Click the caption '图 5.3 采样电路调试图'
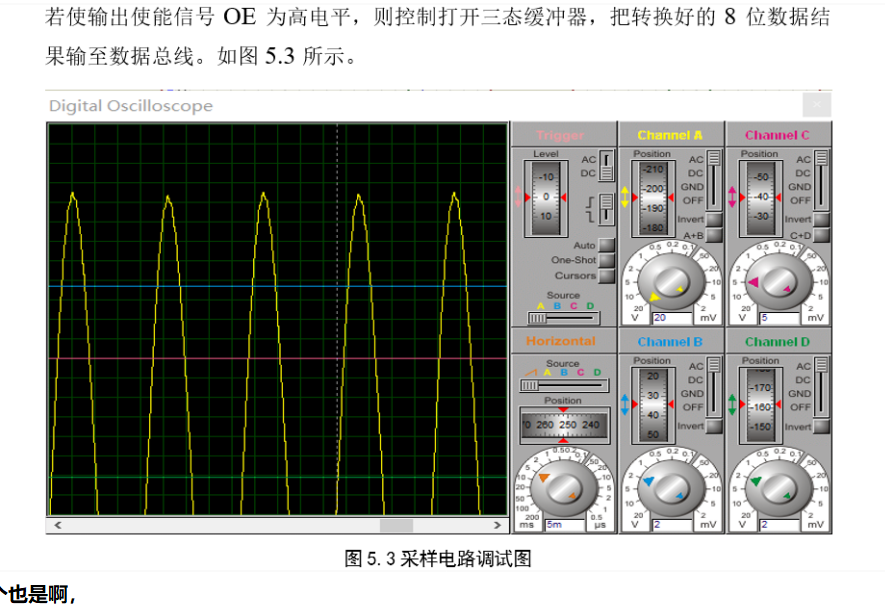The width and height of the screenshot is (885, 609). click(x=438, y=559)
